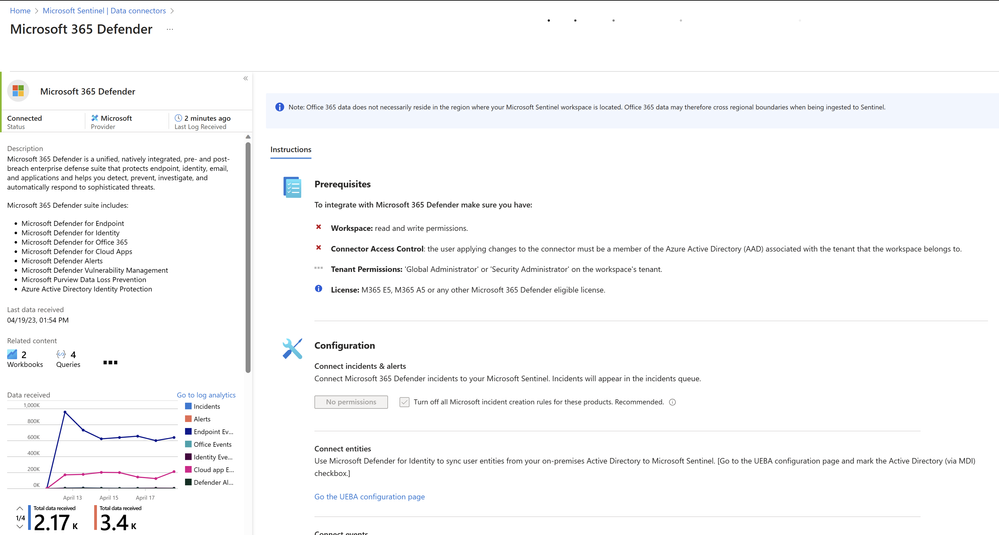Screen dimensions: 999x535
Task: Click the down chevron below the 1/4 pager
Action: coord(20,527)
